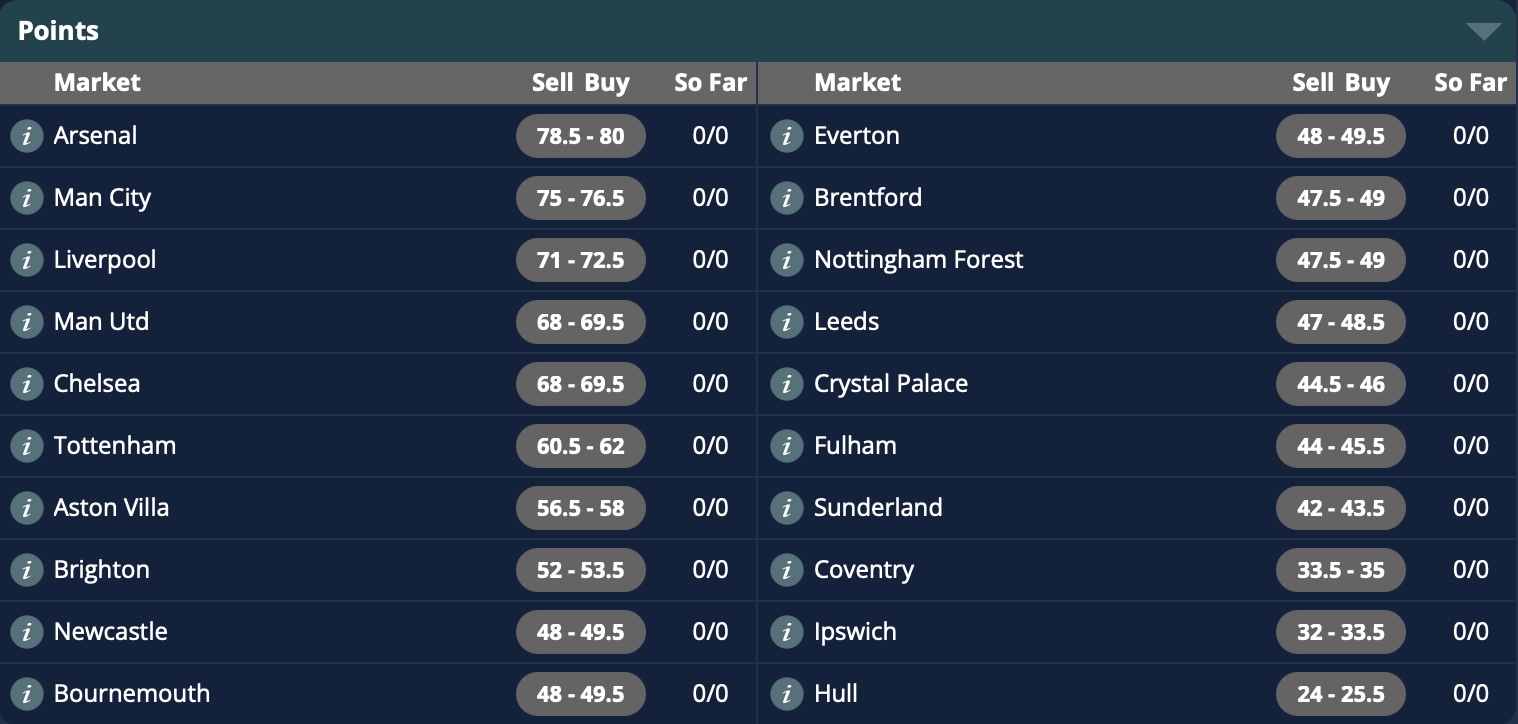Click the info icon next to Hull

coord(787,694)
